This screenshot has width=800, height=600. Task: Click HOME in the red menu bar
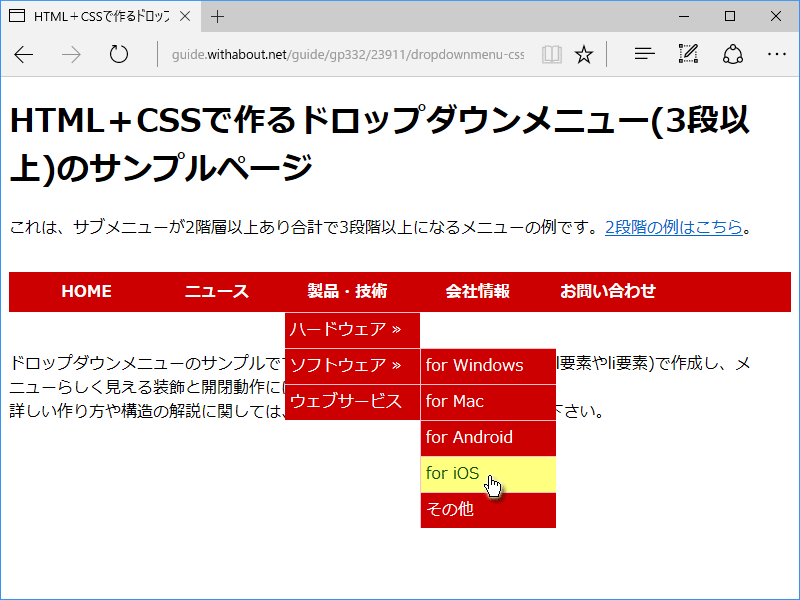(x=87, y=291)
